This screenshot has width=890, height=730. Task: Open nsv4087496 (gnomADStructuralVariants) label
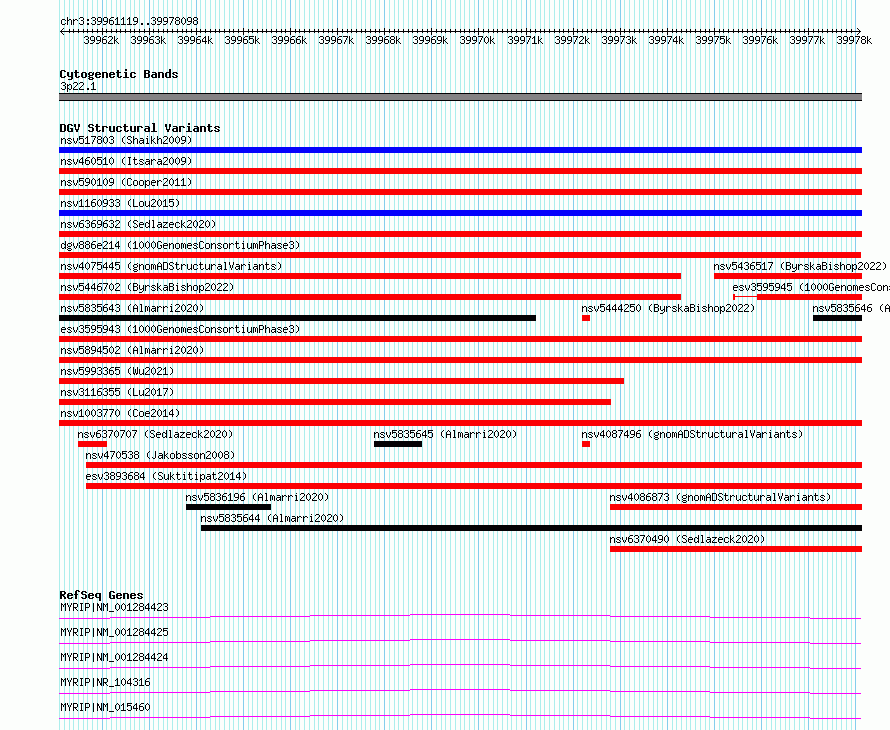coord(692,434)
